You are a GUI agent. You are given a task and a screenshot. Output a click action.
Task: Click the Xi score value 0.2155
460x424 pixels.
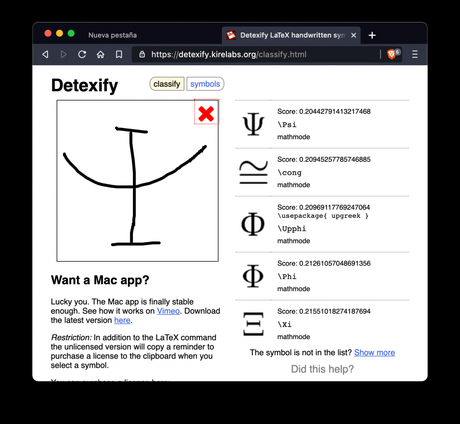pyautogui.click(x=335, y=311)
